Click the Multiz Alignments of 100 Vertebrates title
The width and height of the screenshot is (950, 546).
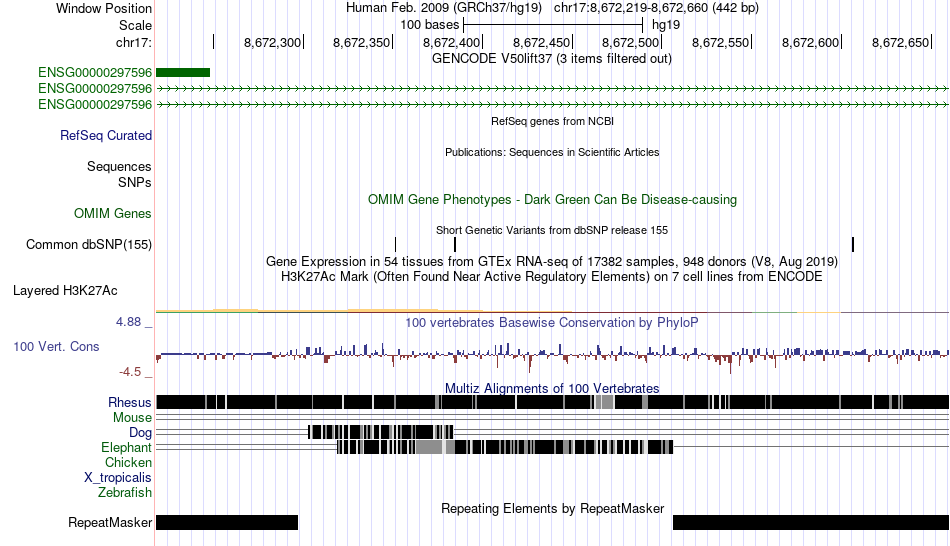click(552, 388)
